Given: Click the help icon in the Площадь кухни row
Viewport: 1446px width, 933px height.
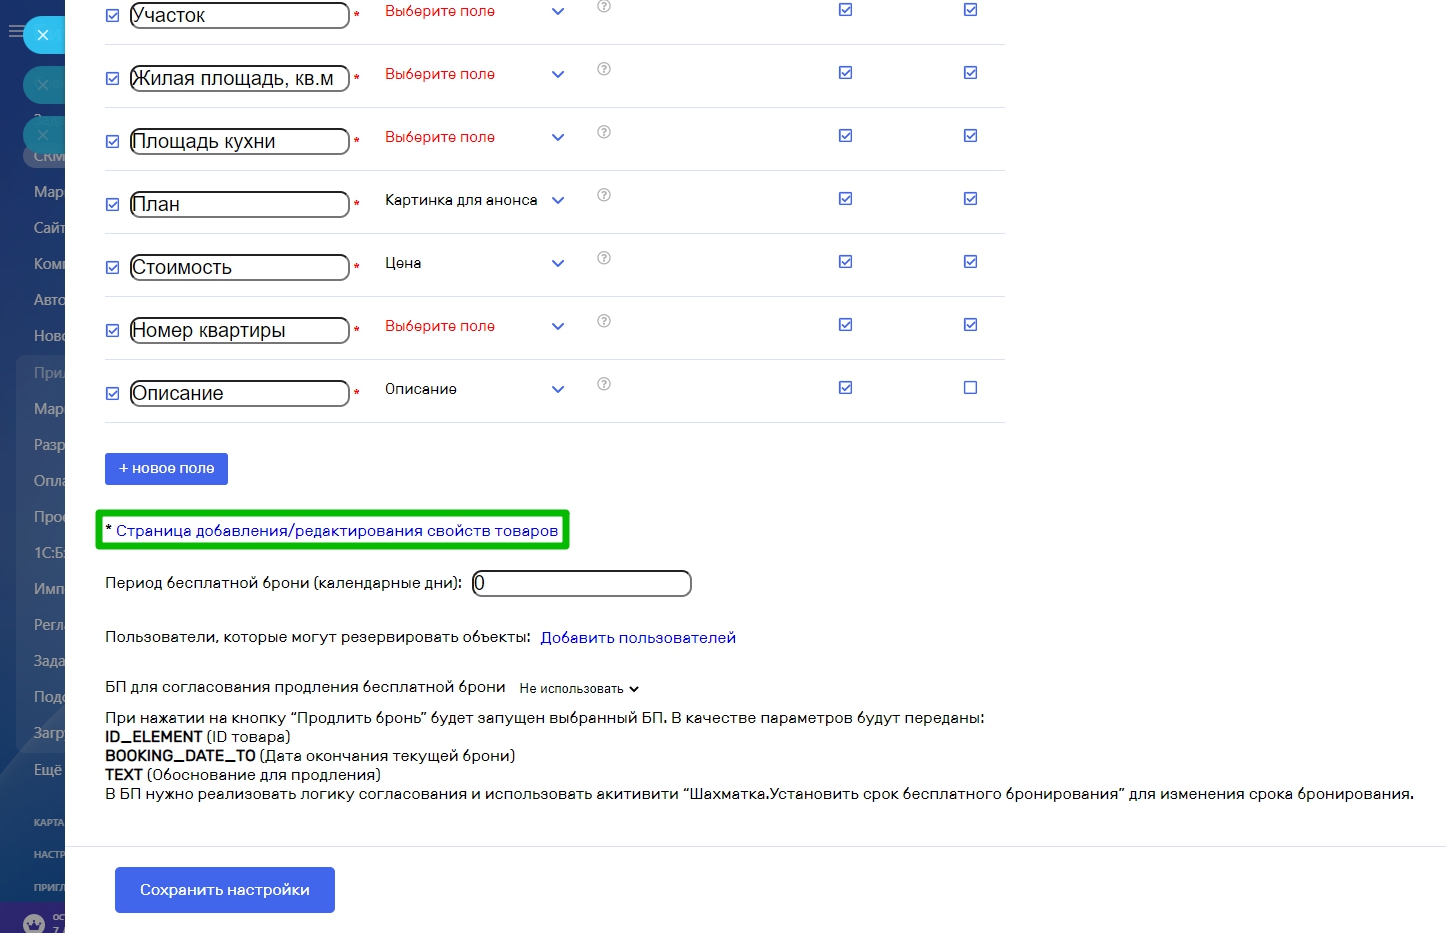Looking at the screenshot, I should tap(604, 132).
